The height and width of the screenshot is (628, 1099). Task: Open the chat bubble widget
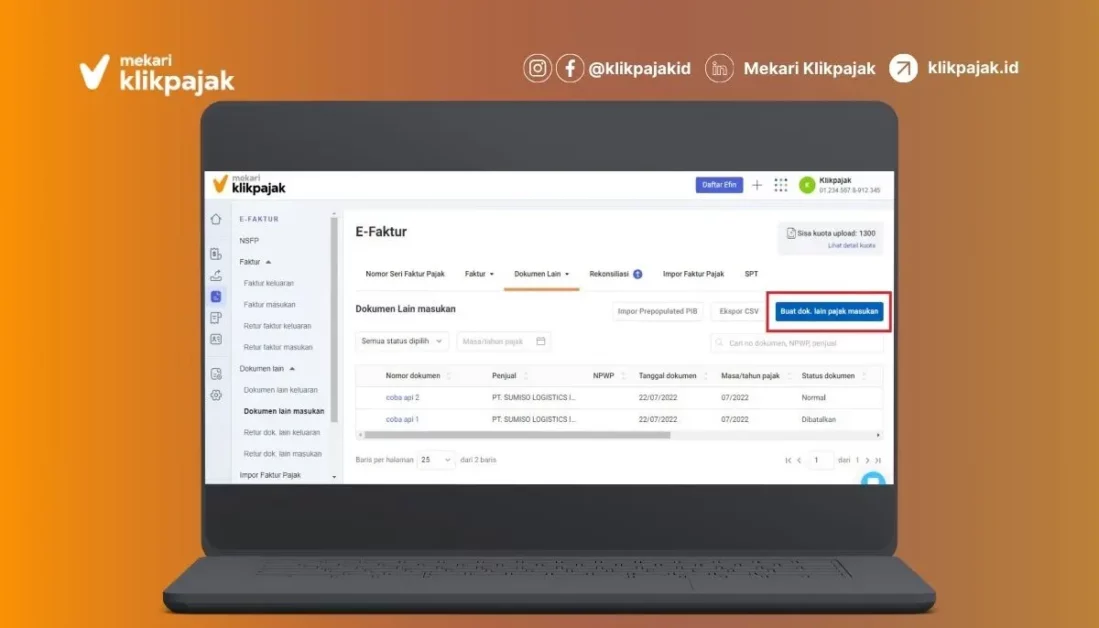pyautogui.click(x=873, y=479)
